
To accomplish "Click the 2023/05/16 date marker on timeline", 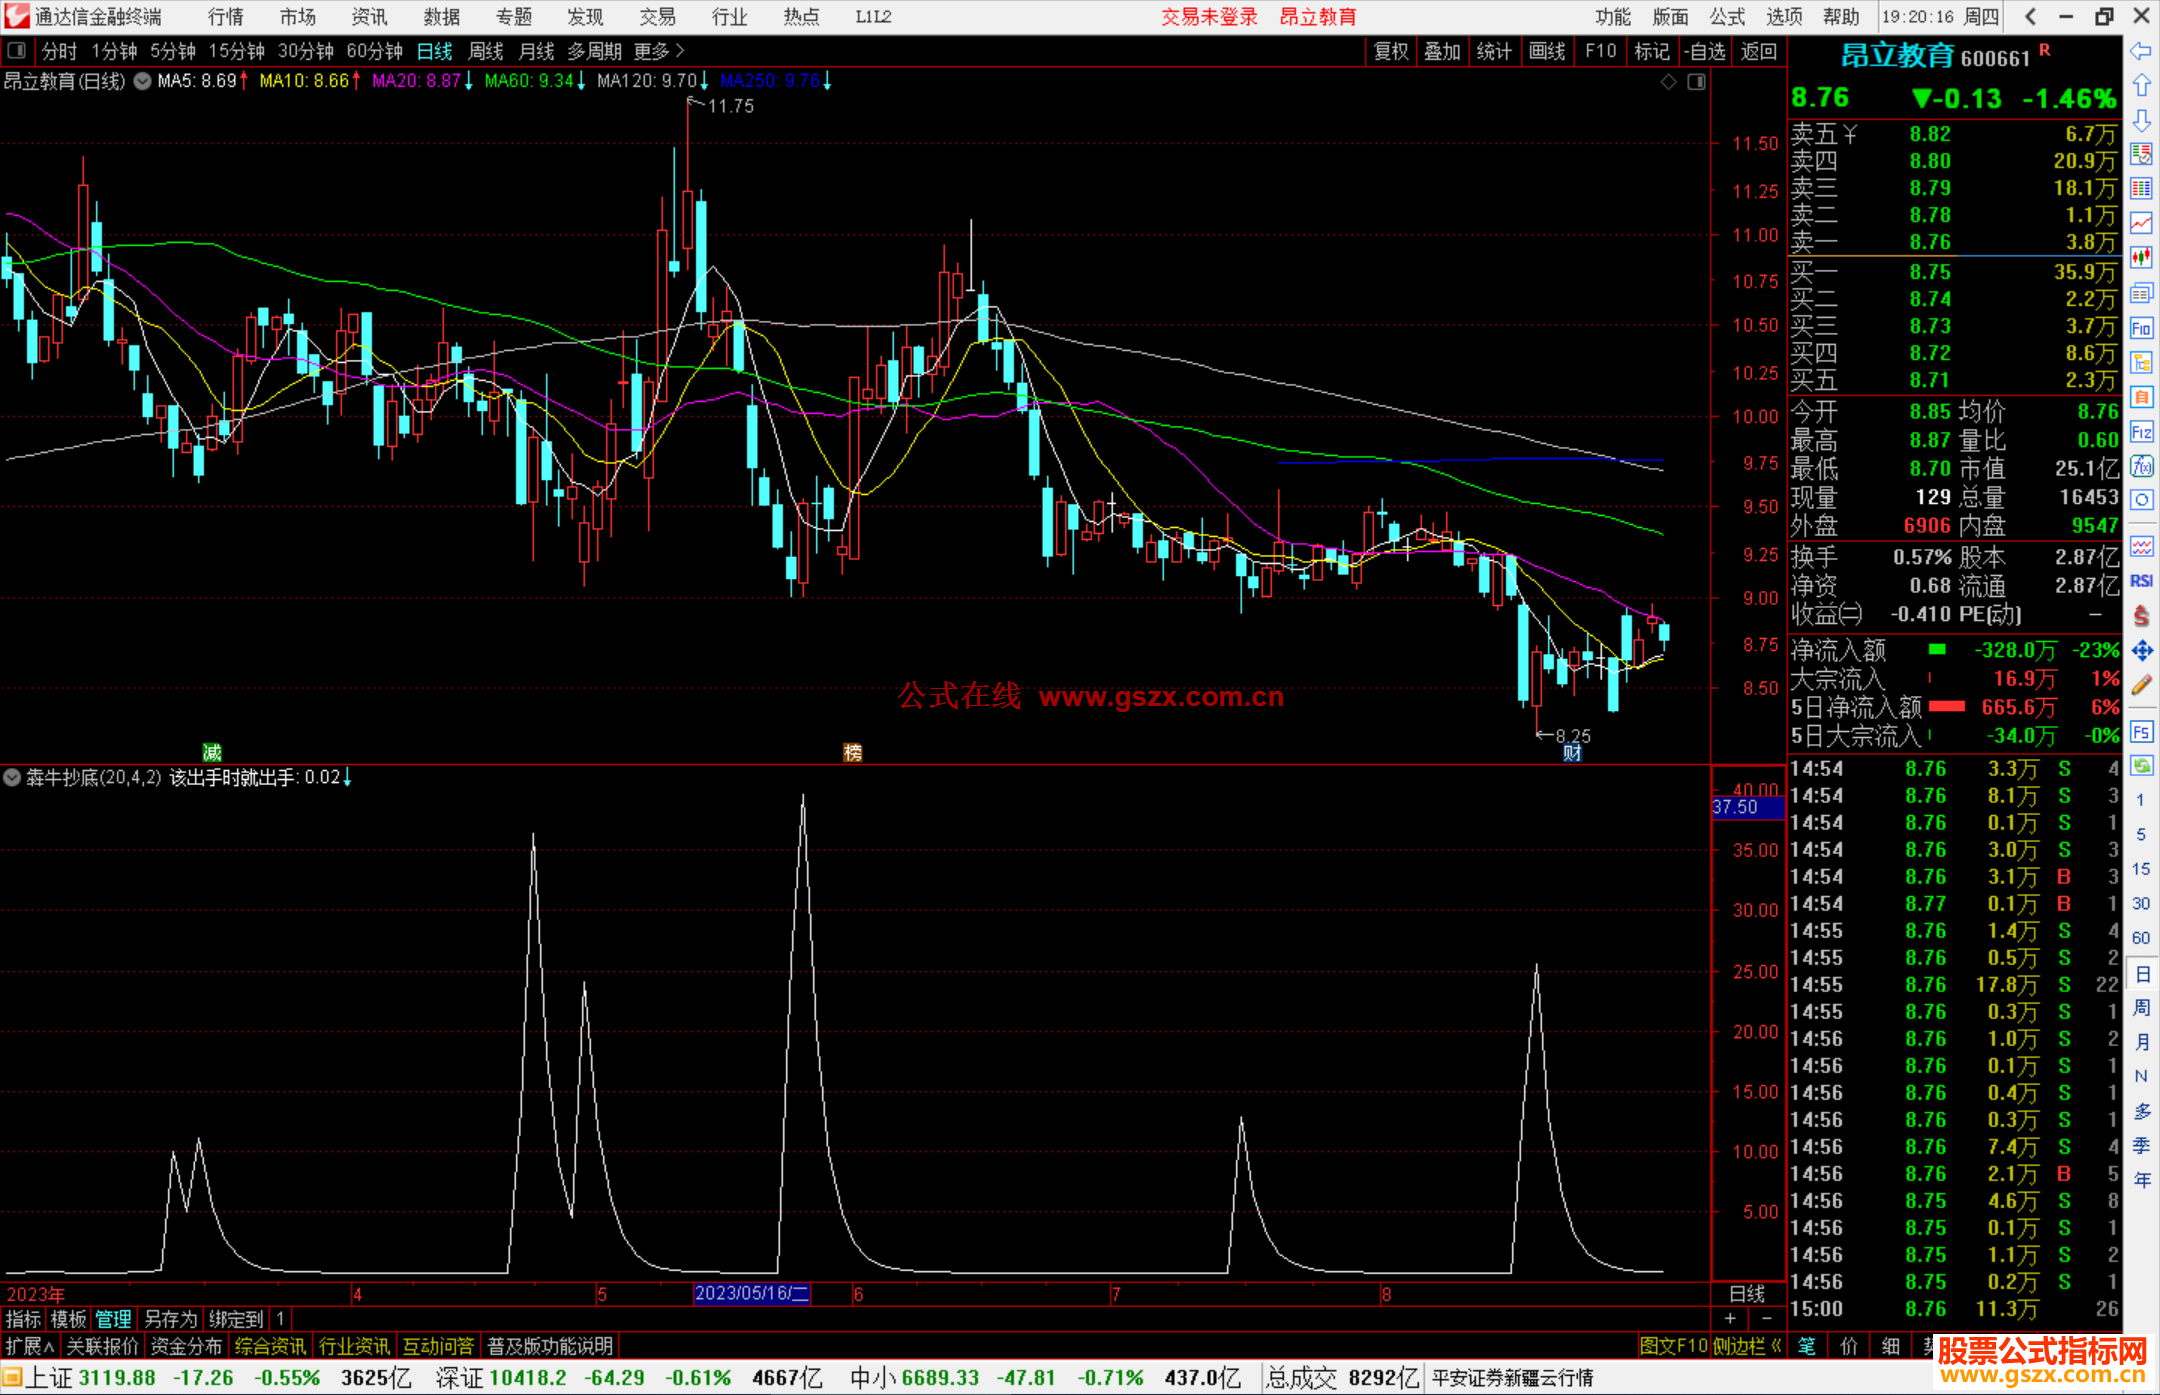I will (x=751, y=1293).
